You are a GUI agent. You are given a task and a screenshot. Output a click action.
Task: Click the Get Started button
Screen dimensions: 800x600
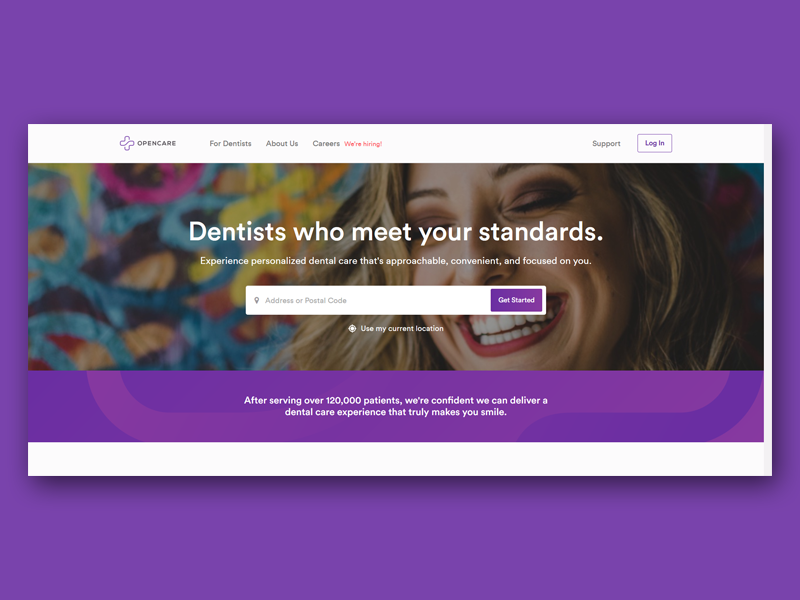(516, 300)
